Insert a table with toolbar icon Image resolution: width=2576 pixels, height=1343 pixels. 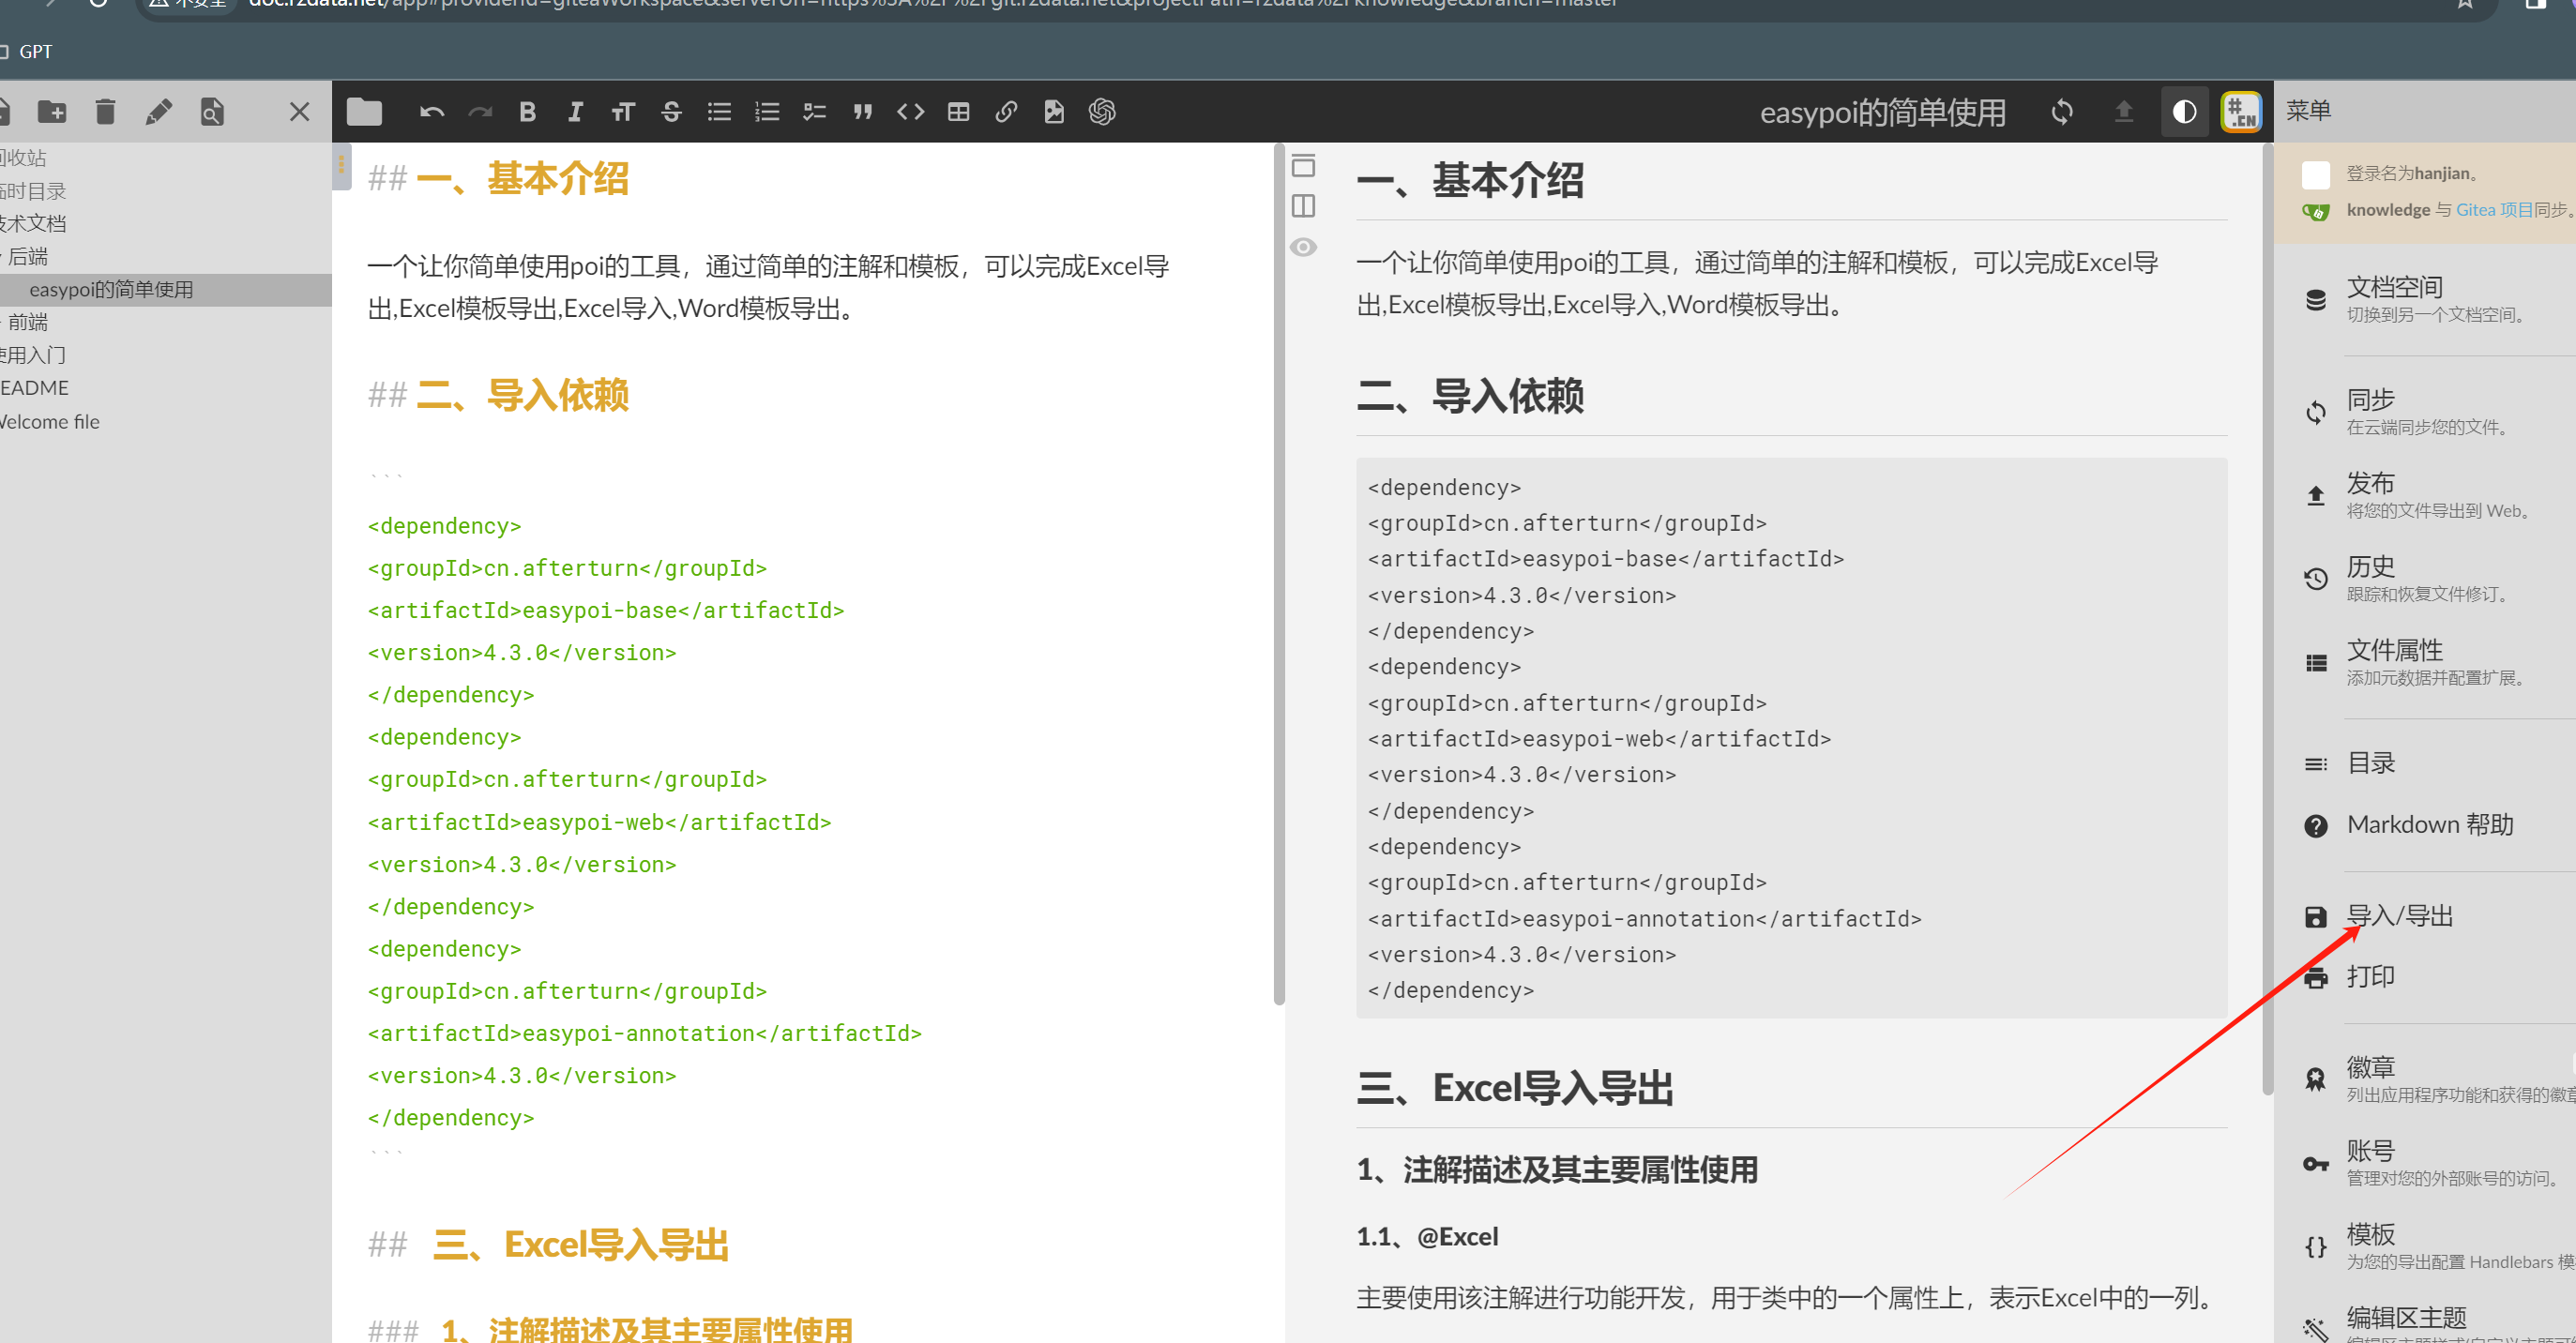pos(958,112)
